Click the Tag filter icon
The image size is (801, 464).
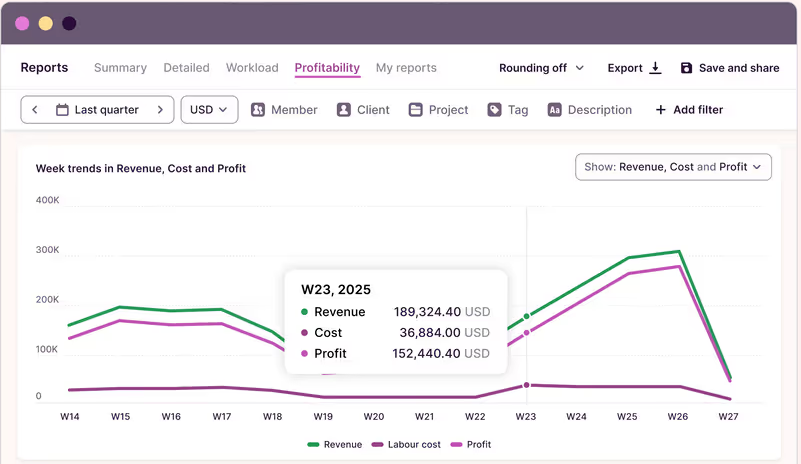point(494,110)
